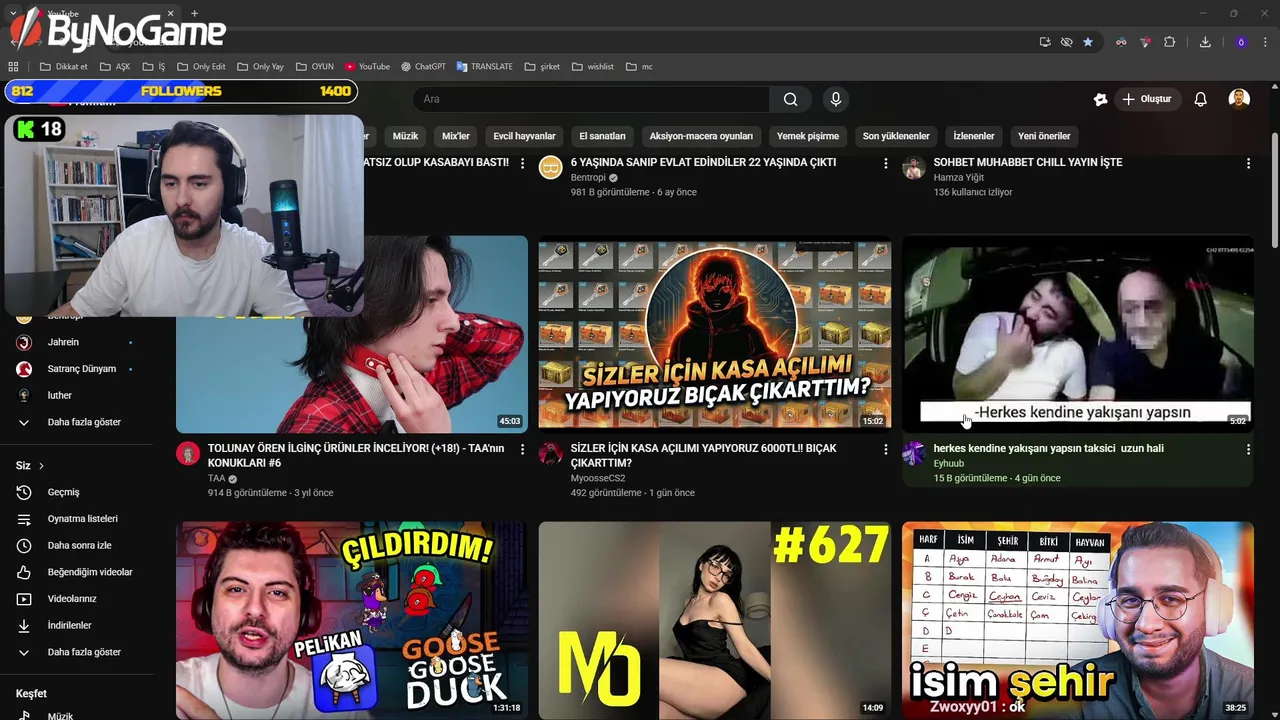Click the glasses-face extension icon

[x=1121, y=42]
